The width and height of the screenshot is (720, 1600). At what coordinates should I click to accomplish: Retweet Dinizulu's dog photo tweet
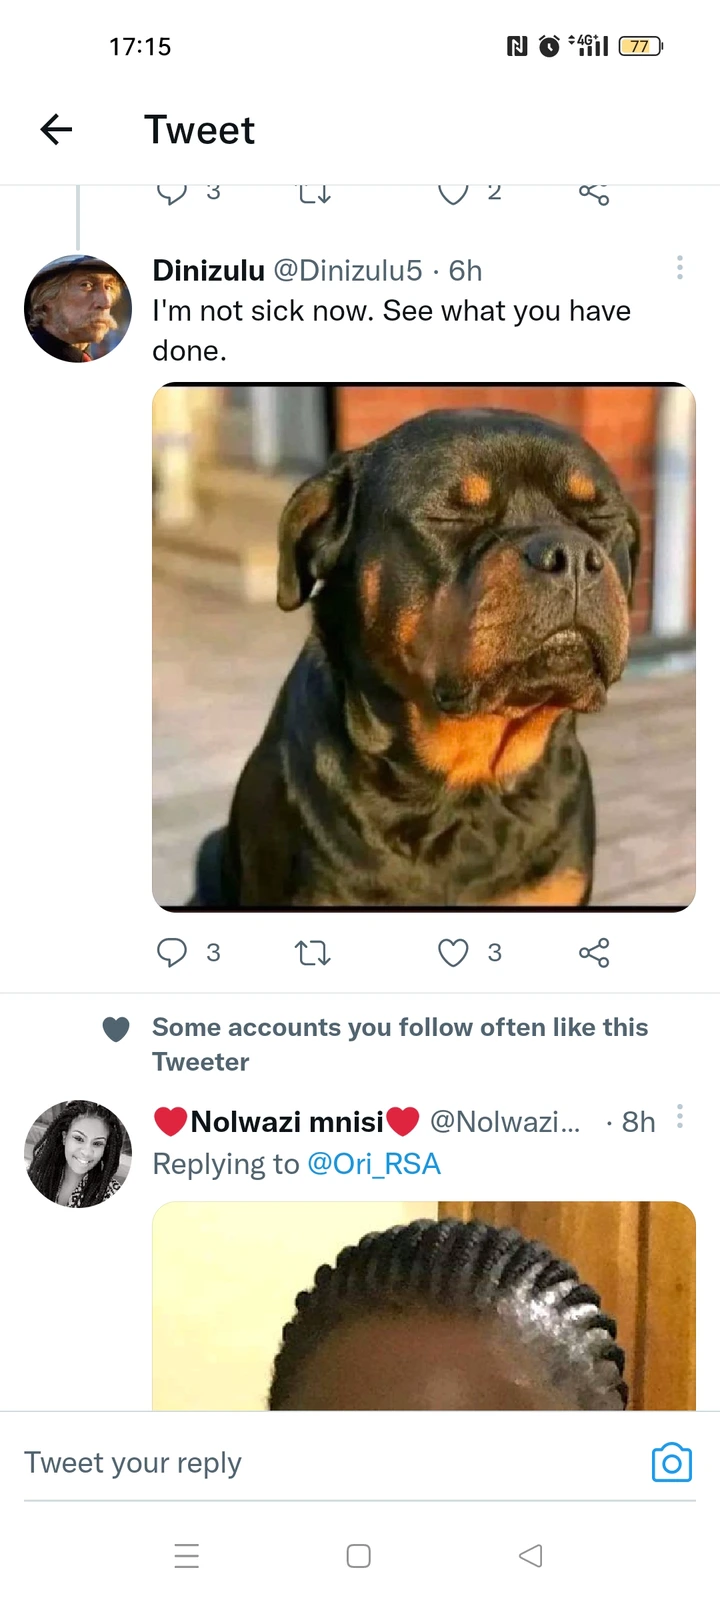point(313,953)
